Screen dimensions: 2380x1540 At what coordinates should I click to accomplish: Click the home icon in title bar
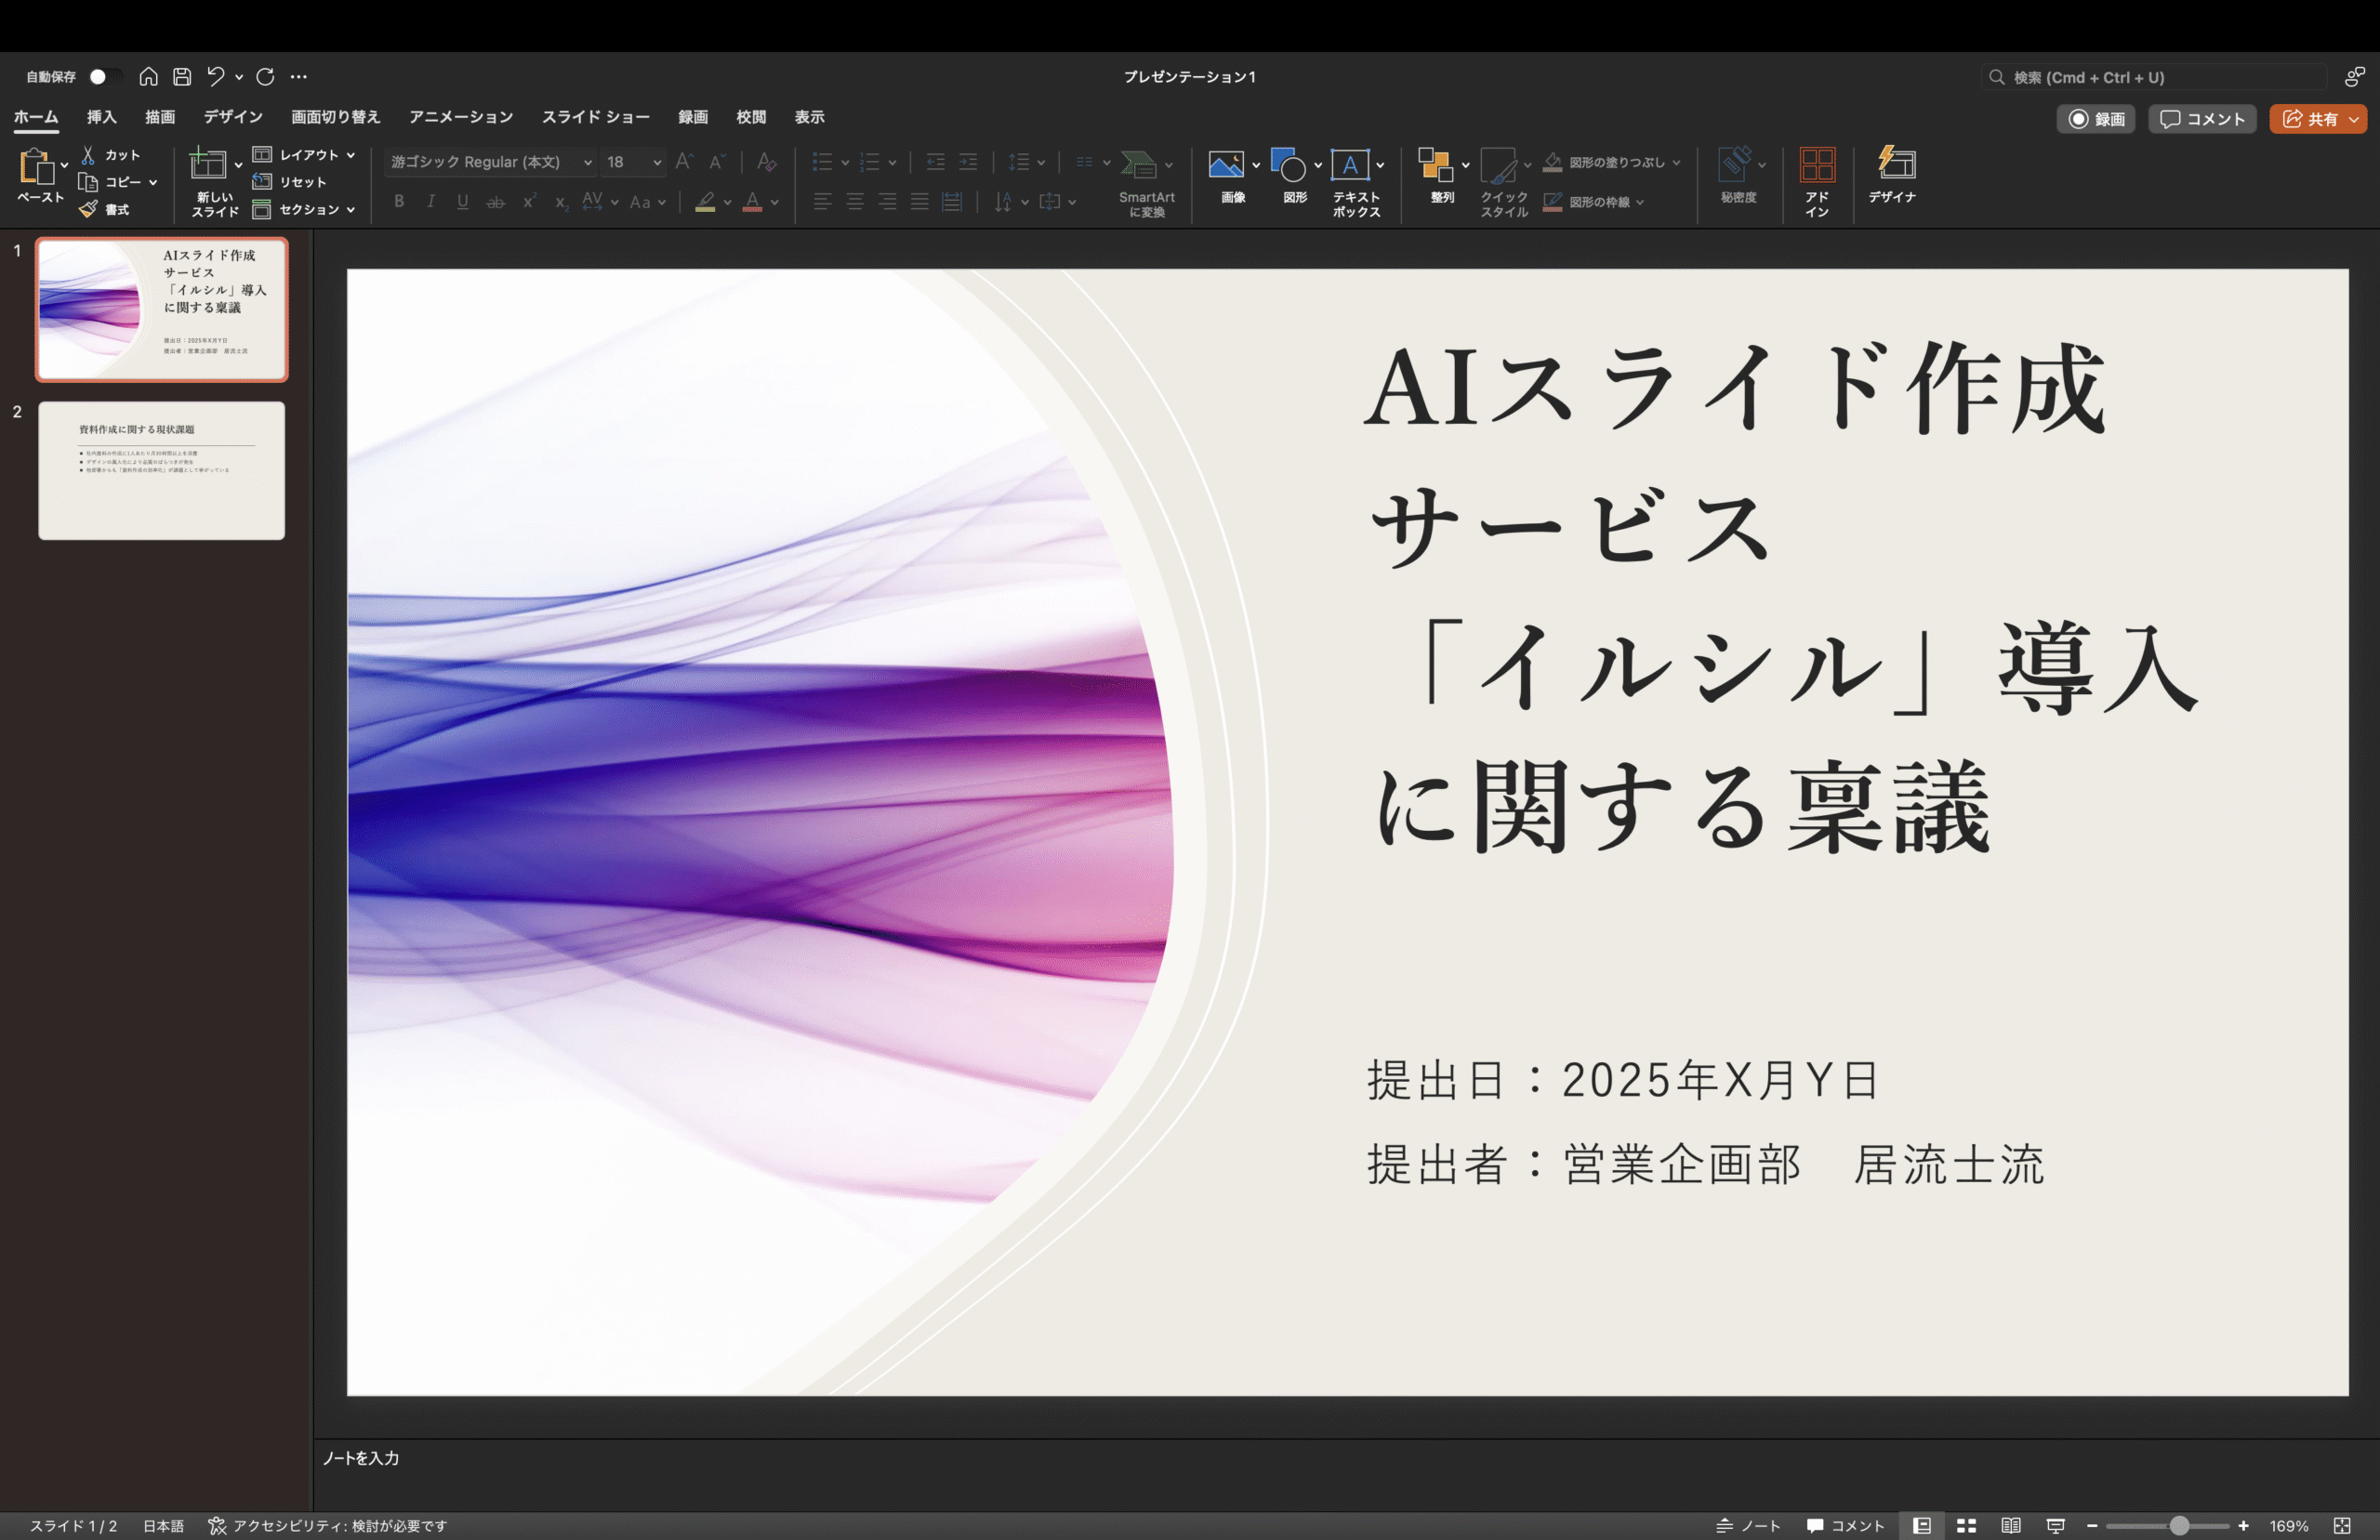coord(148,76)
